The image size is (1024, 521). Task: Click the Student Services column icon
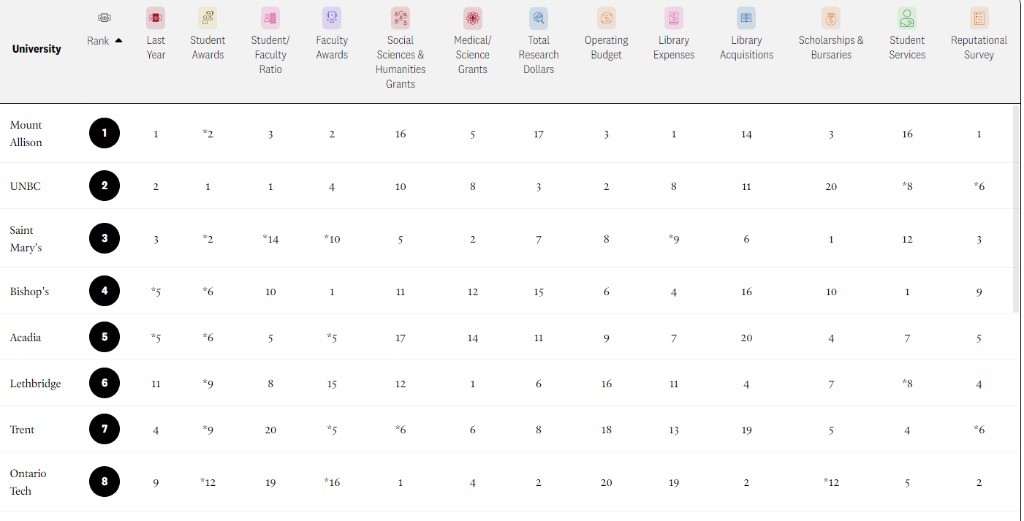tap(907, 18)
